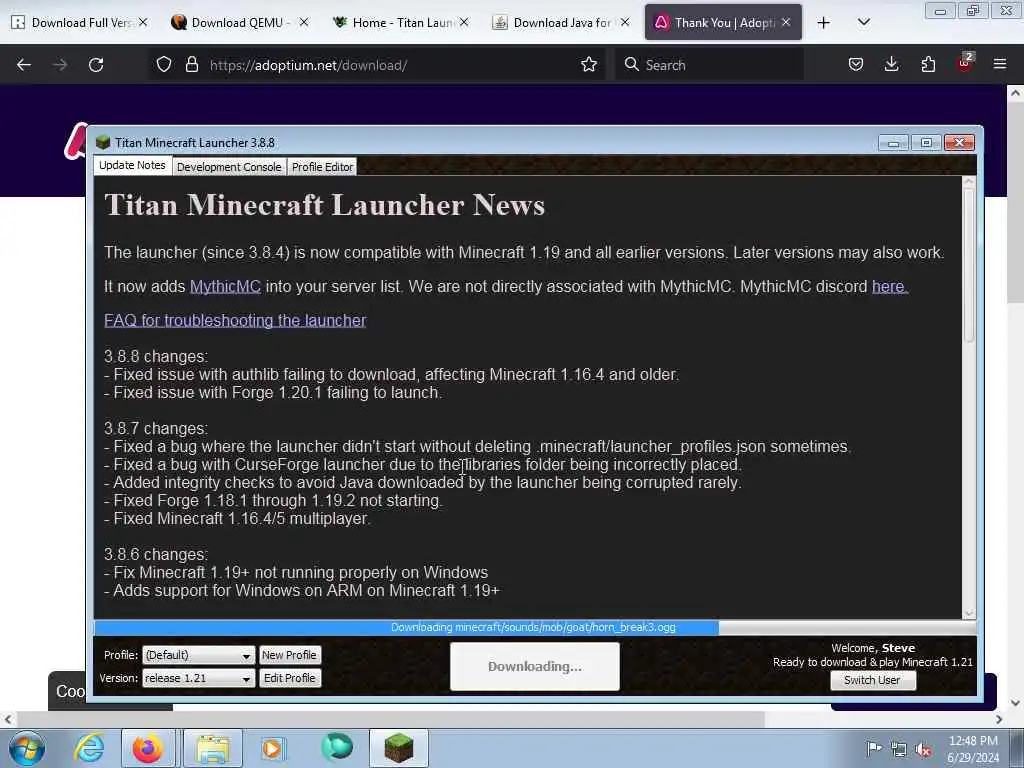Viewport: 1024px width, 768px height.
Task: Open the extensions puzzle icon
Action: click(928, 65)
